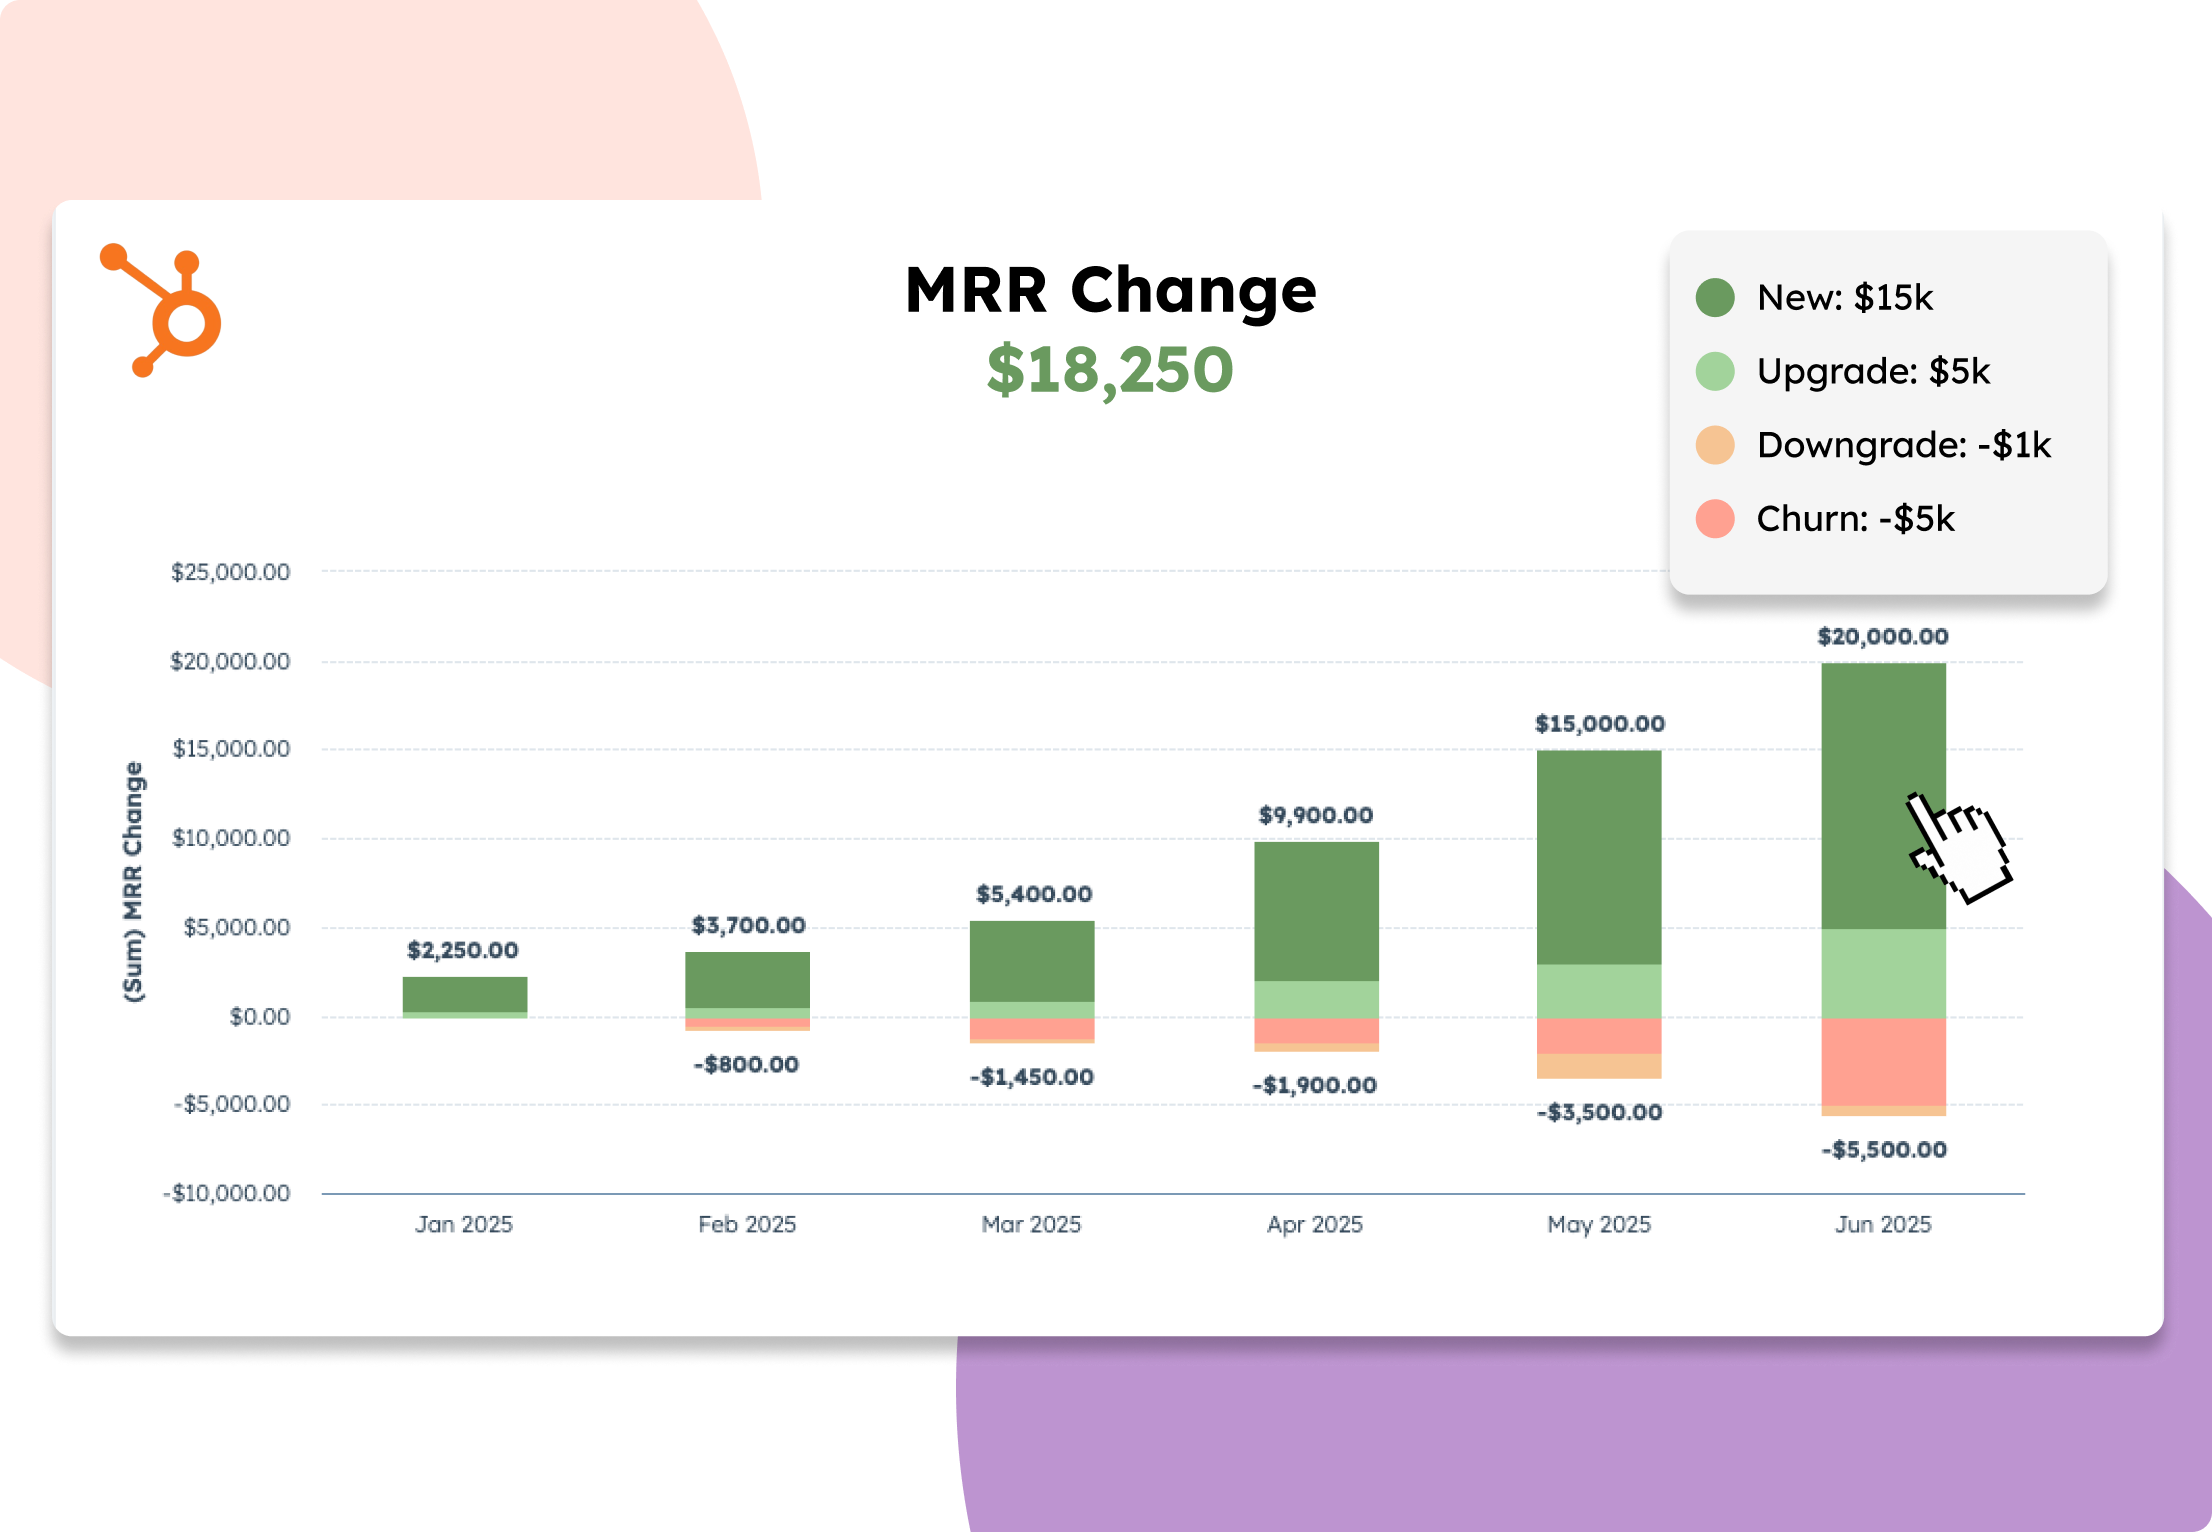Click the $18,250 total value

(1110, 370)
